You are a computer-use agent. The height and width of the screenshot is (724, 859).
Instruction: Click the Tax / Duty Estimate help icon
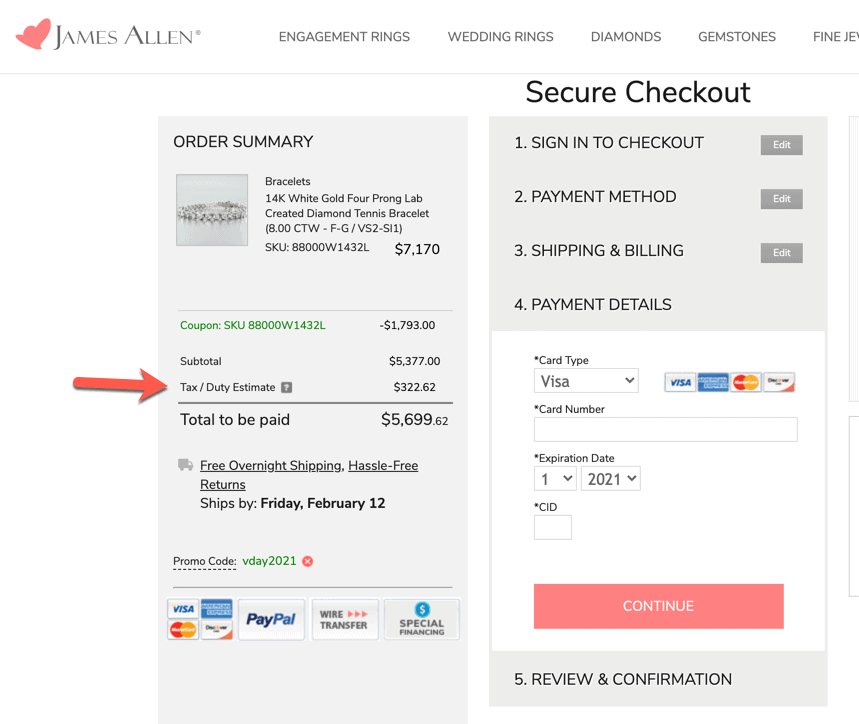[x=286, y=388]
